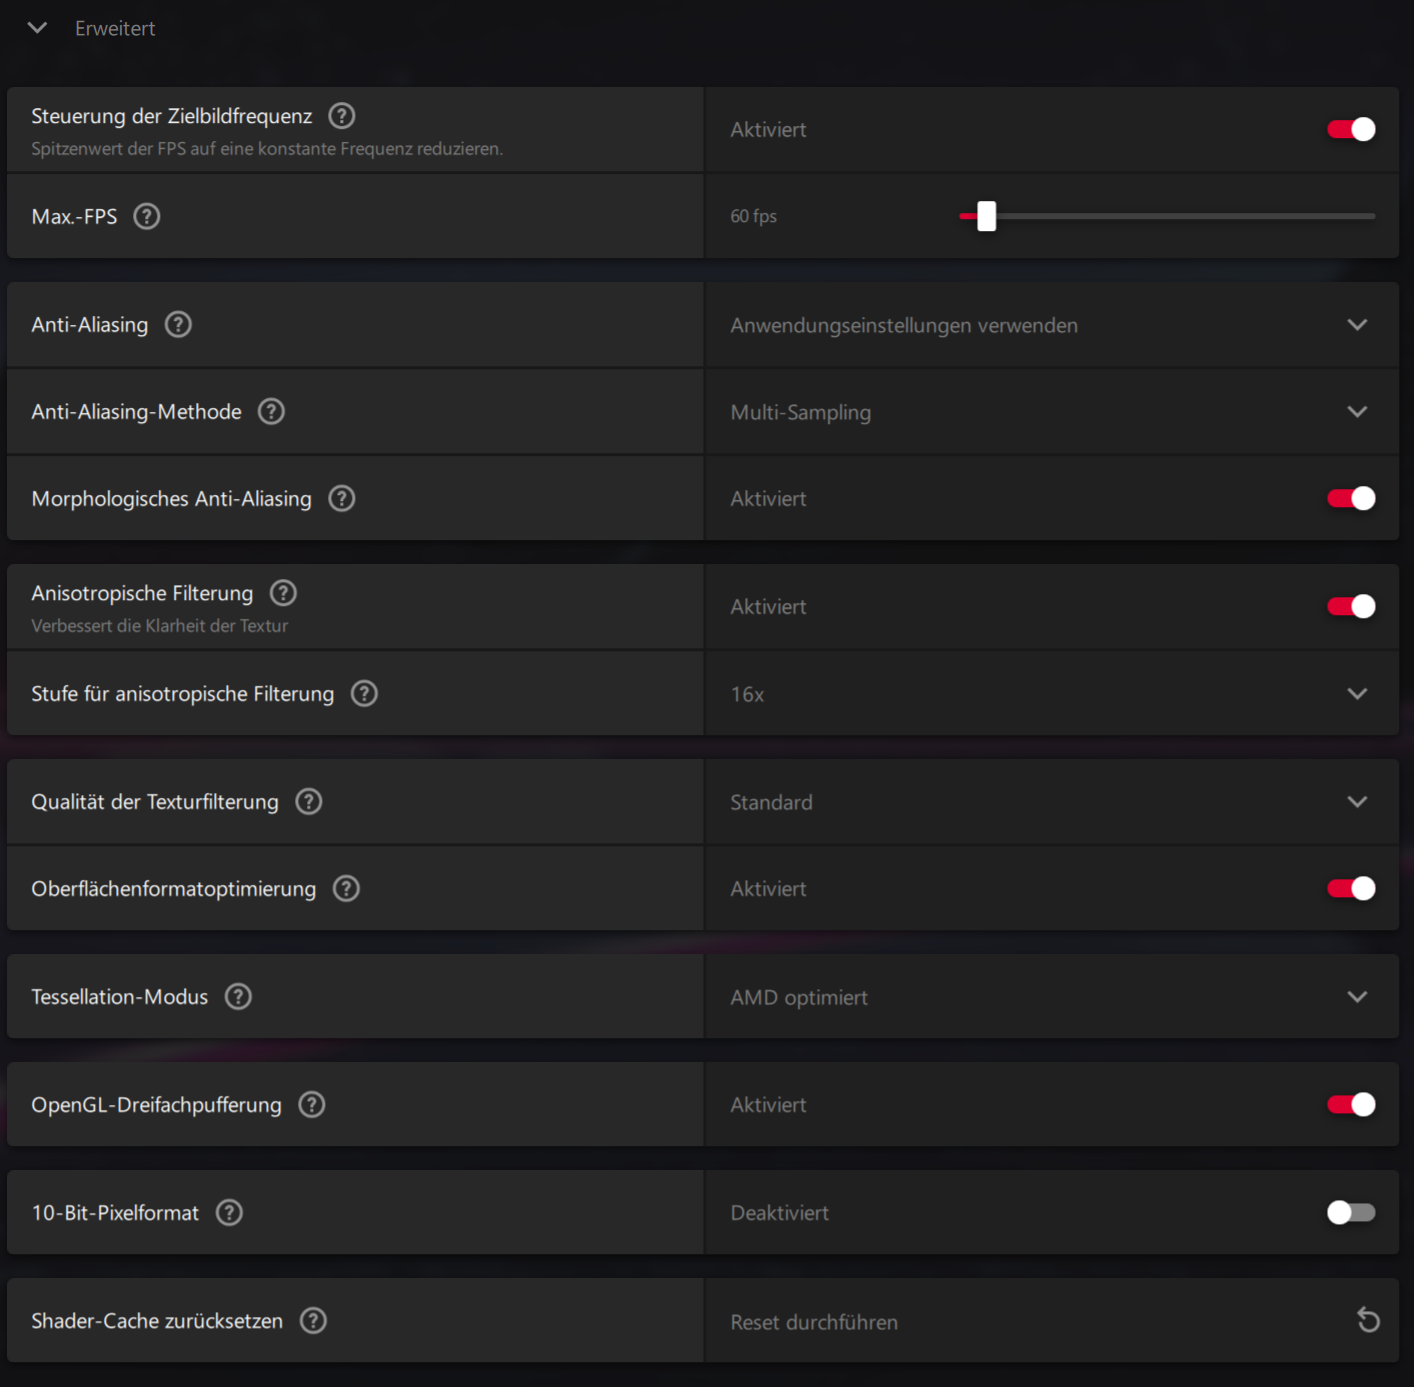The height and width of the screenshot is (1387, 1414).
Task: Toggle OpenGL-Dreifachpufferung off
Action: [1351, 1105]
